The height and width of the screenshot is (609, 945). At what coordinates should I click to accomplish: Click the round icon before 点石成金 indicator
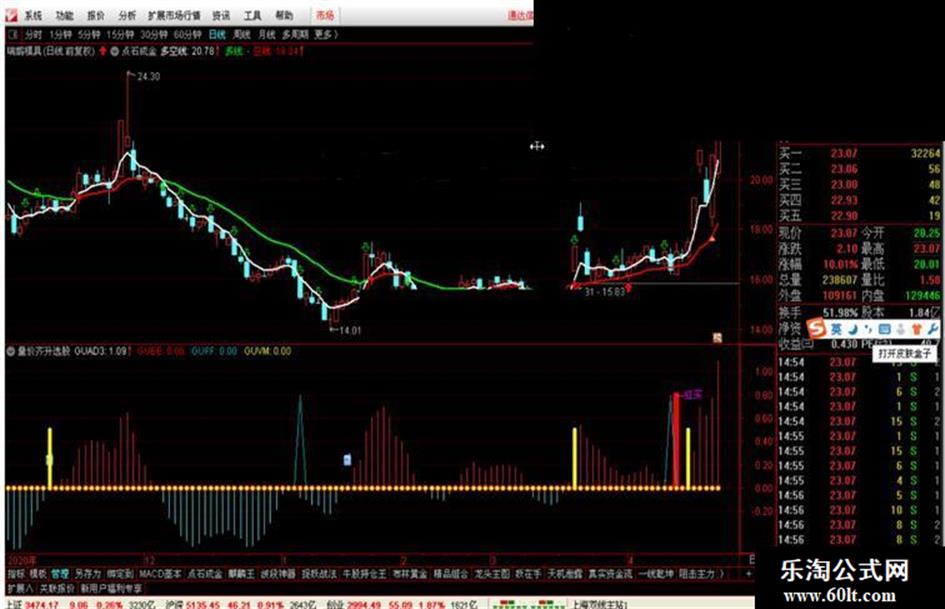click(115, 52)
